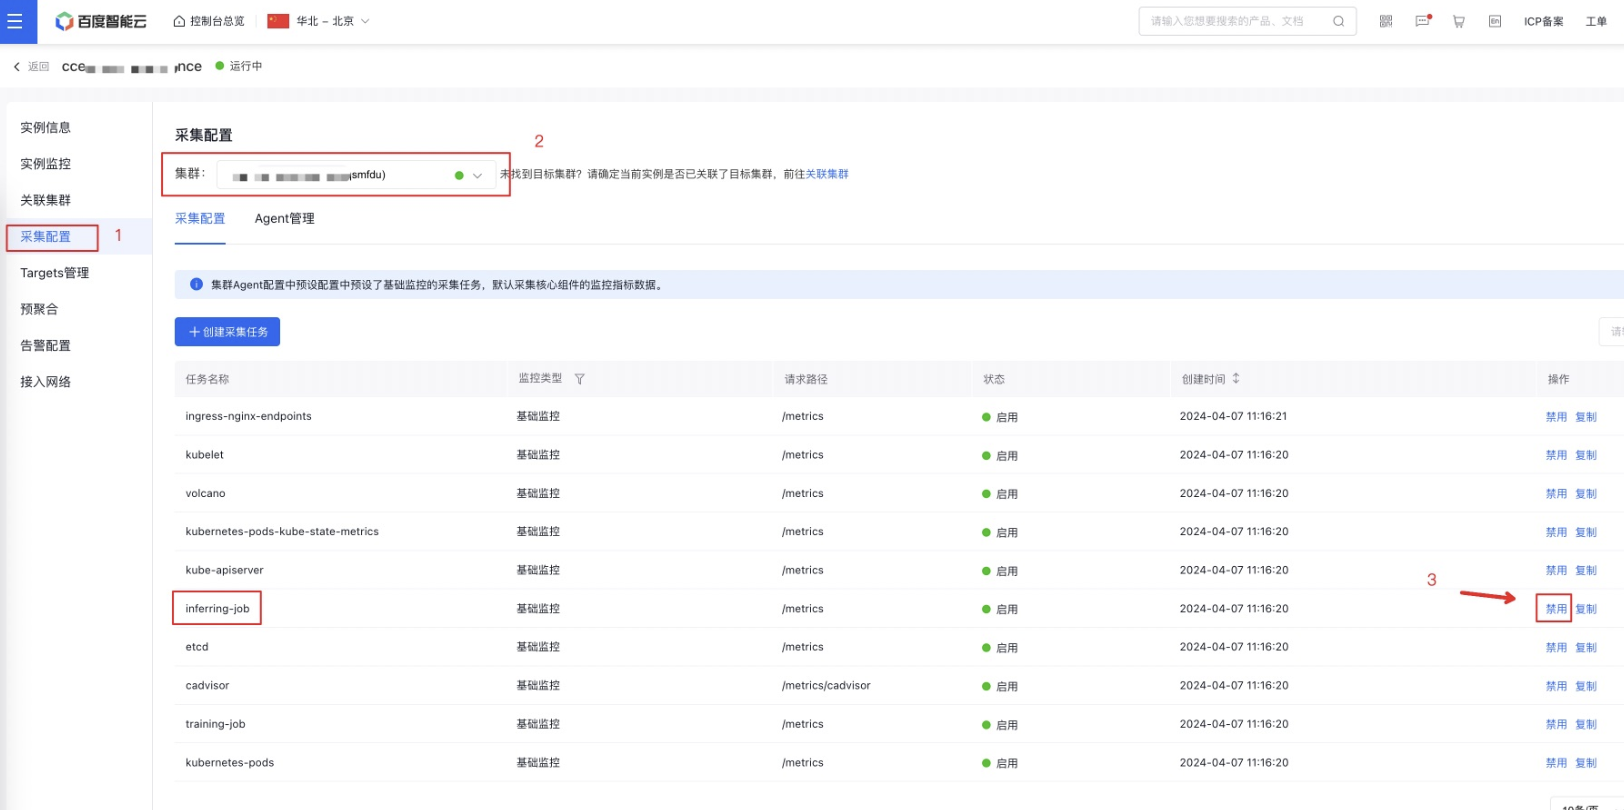Open 告警配置 in the sidebar
Viewport: 1624px width, 810px height.
tap(46, 346)
